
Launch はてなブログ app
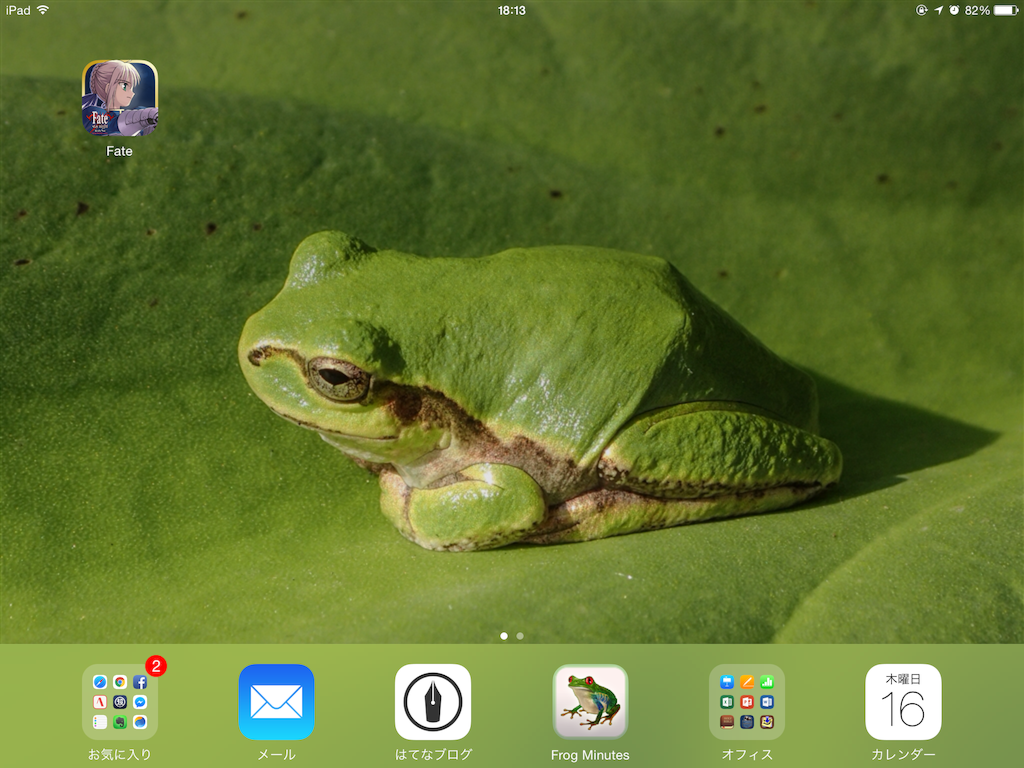point(433,702)
